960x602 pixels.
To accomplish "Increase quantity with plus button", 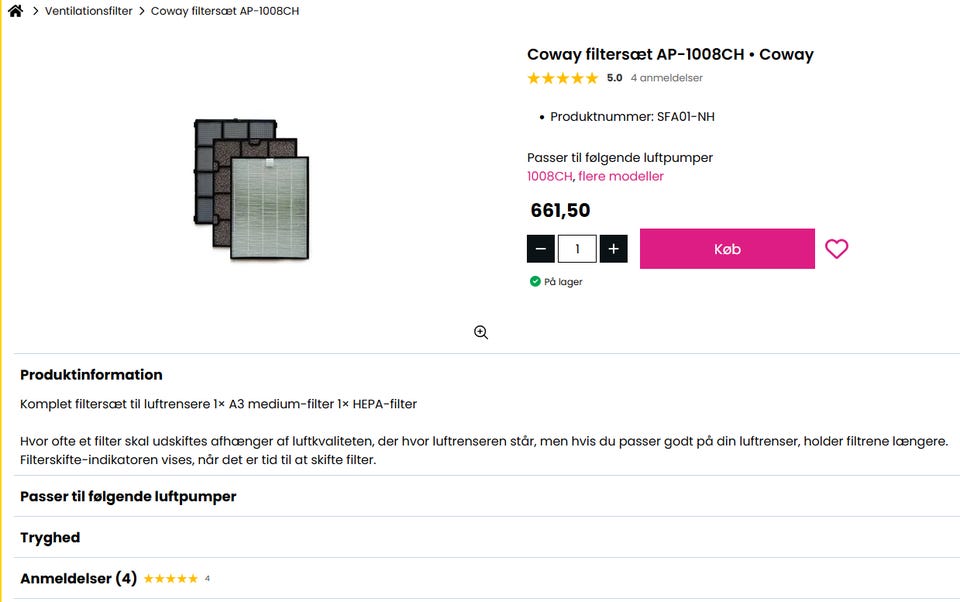I will [614, 249].
